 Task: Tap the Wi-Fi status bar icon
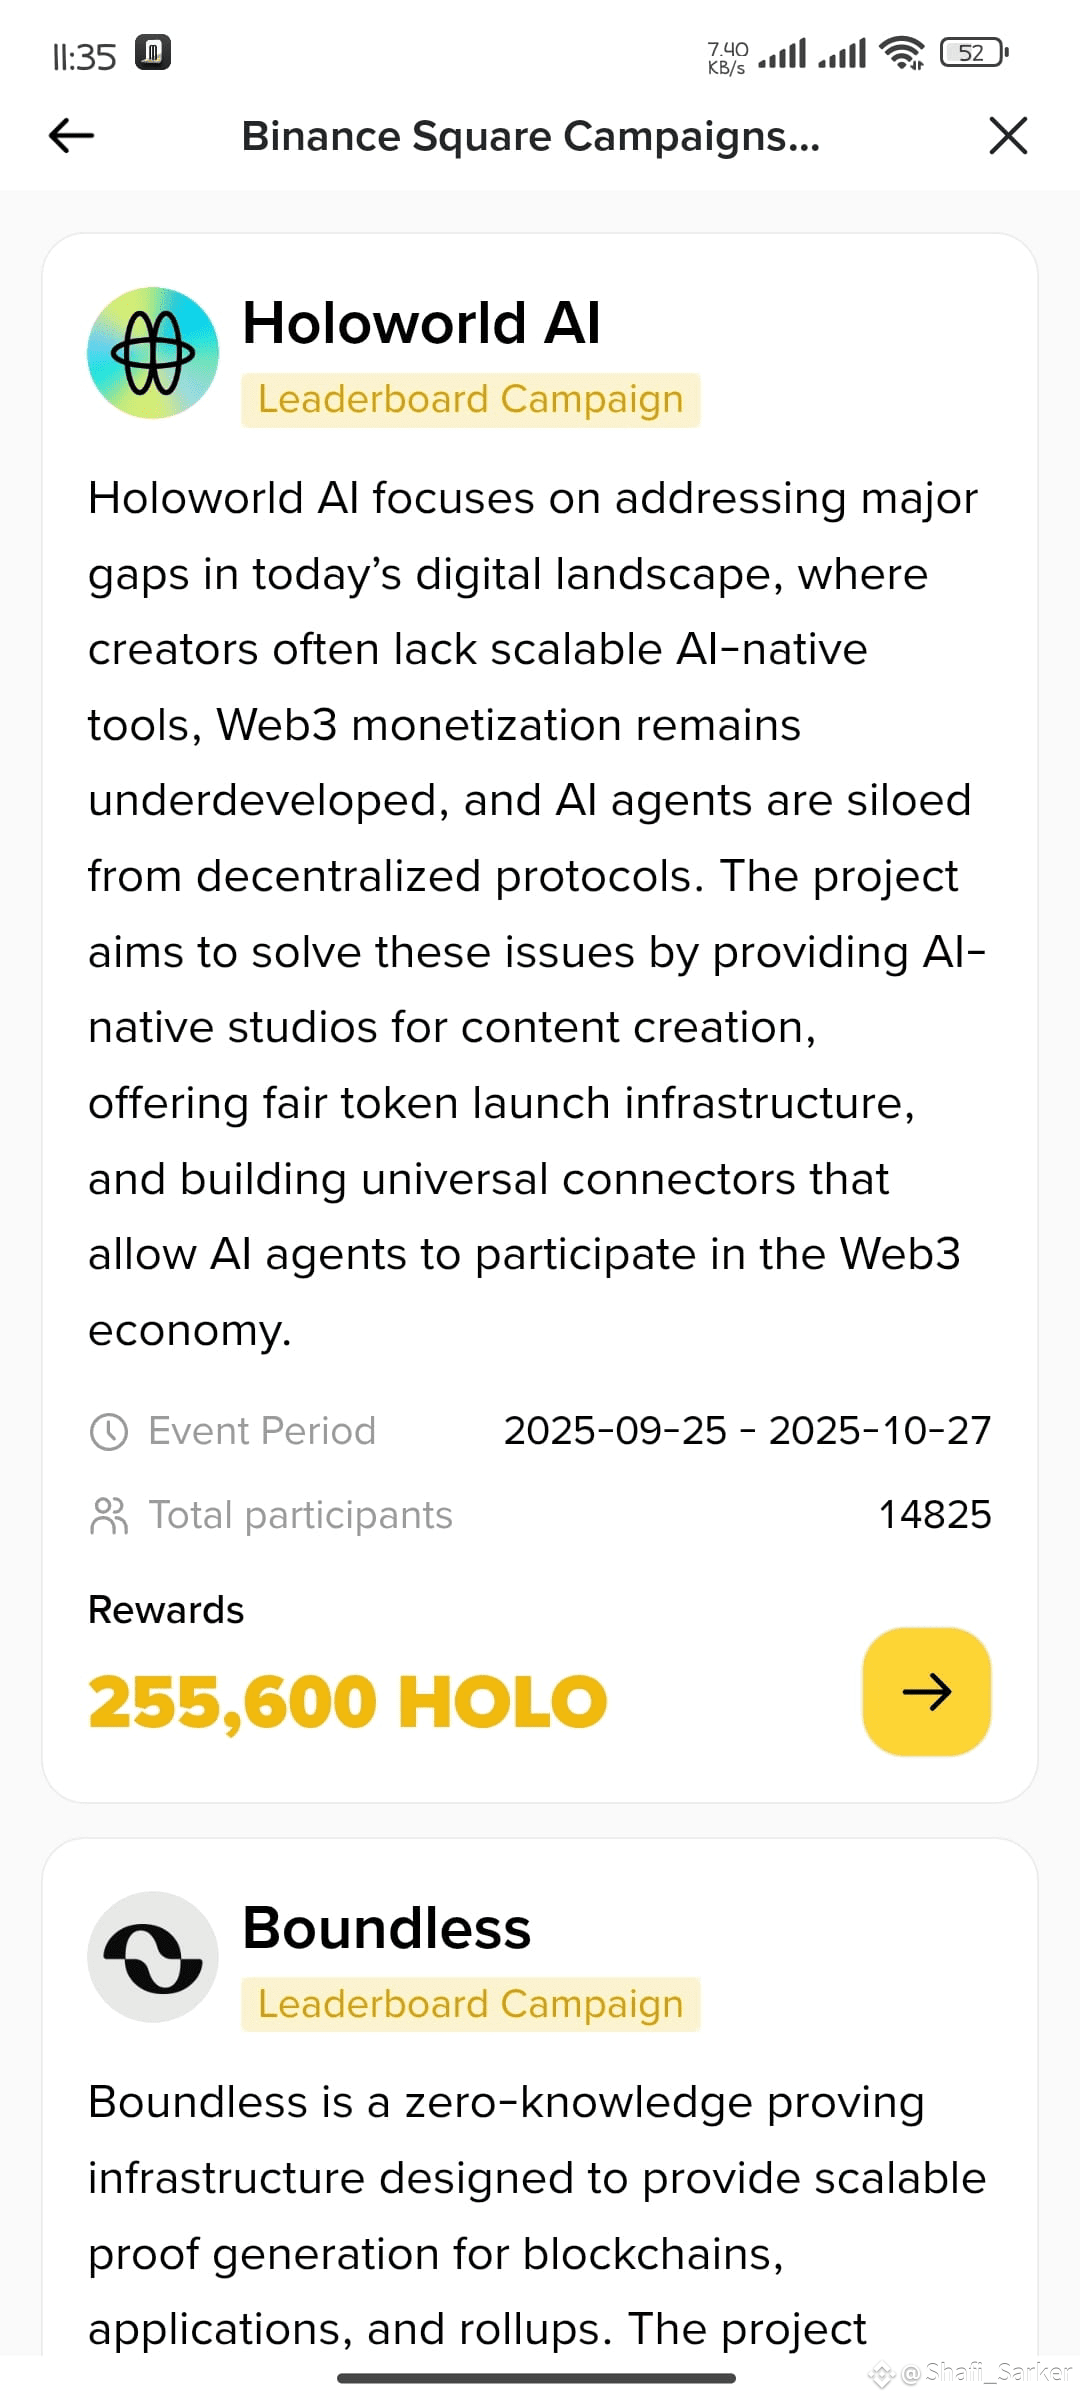click(x=902, y=52)
